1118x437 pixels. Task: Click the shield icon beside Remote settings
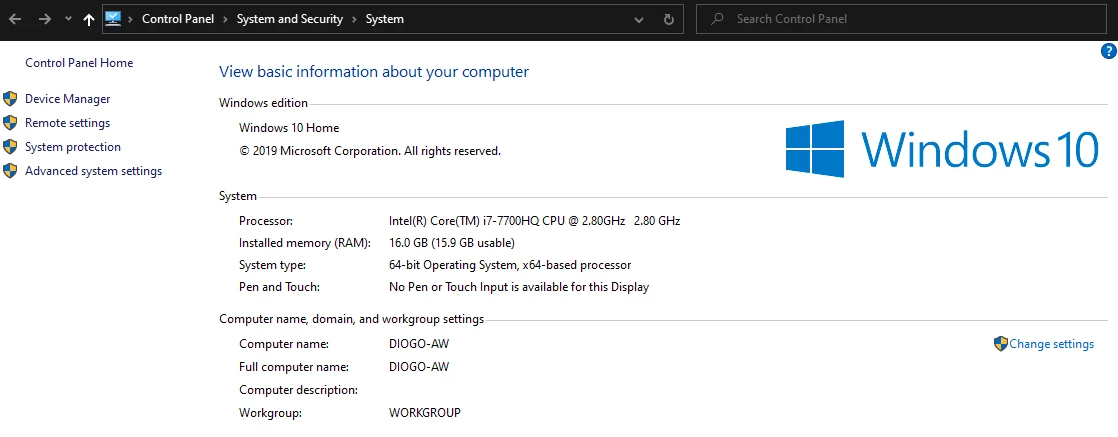pyautogui.click(x=10, y=123)
